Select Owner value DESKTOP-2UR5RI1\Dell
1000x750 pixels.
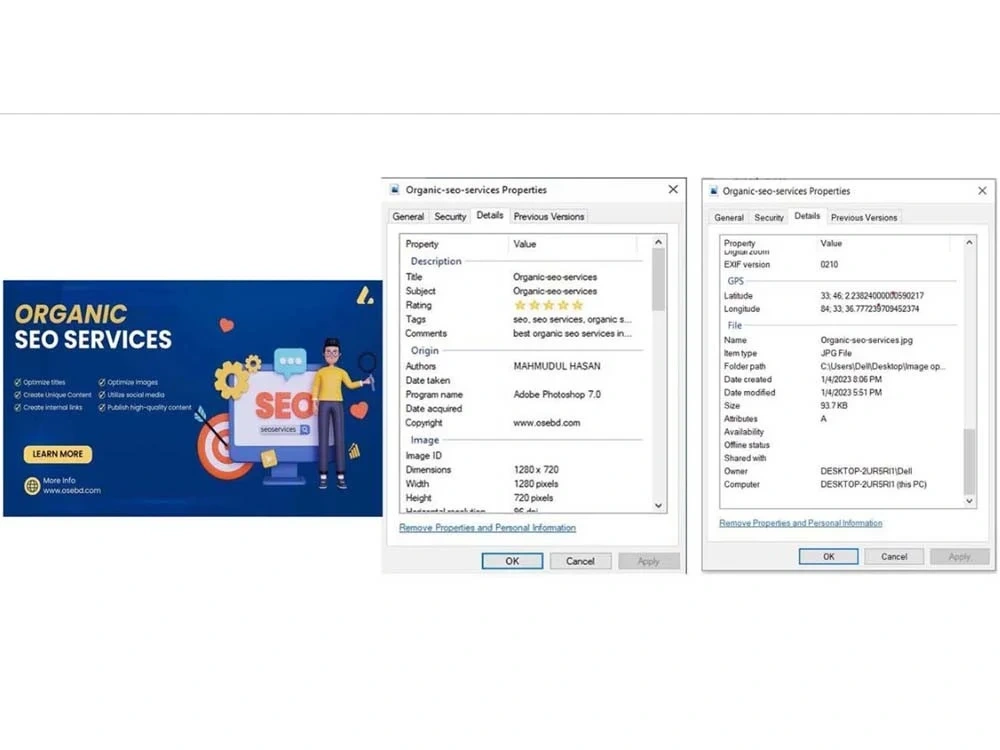866,471
